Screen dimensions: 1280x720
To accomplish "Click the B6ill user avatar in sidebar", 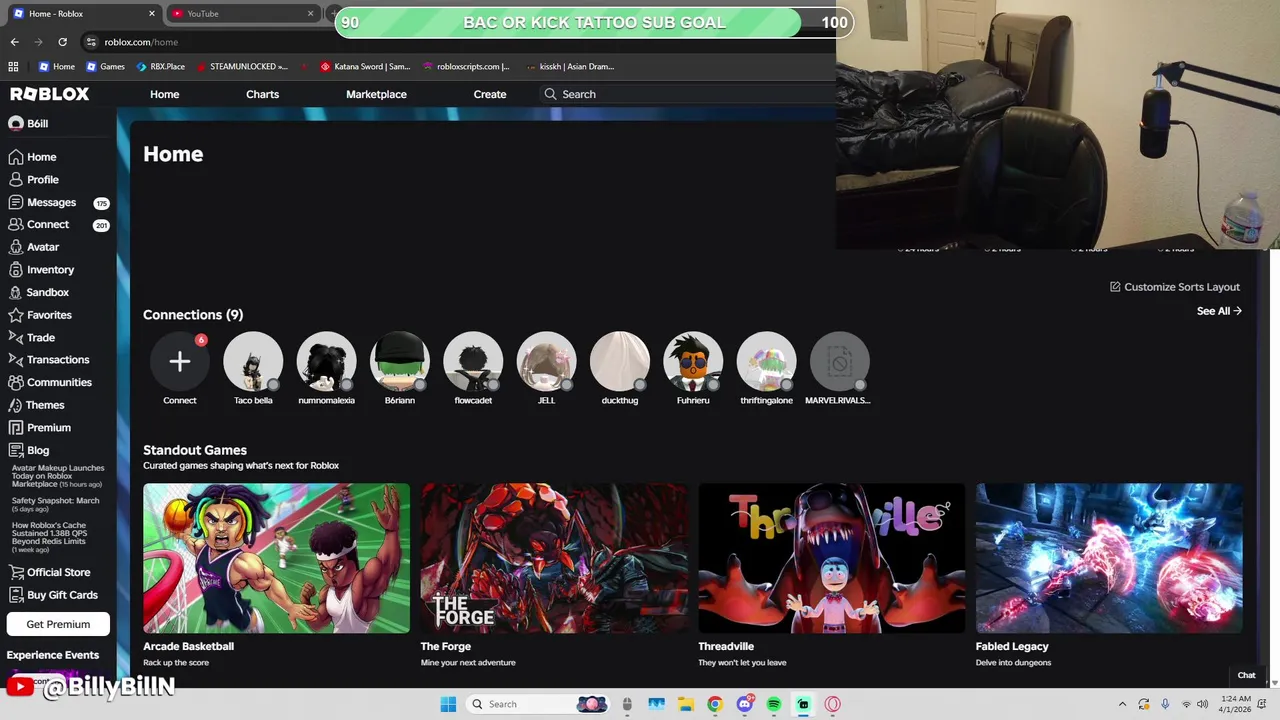I will click(16, 124).
